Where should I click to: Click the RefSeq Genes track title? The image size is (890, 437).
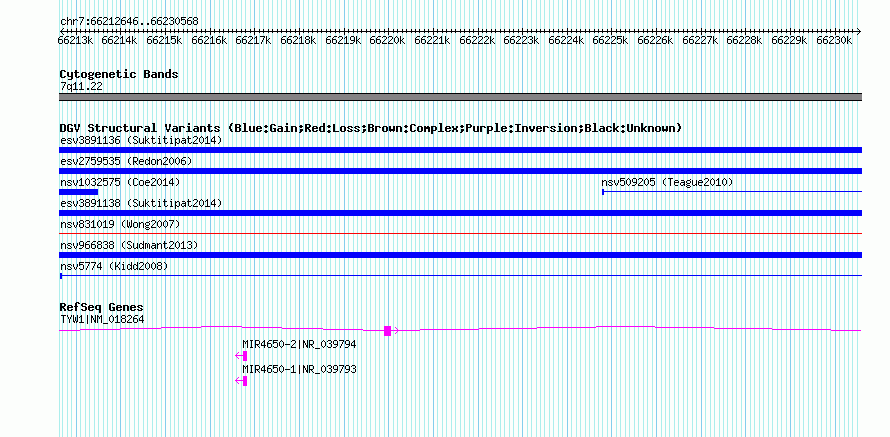102,308
